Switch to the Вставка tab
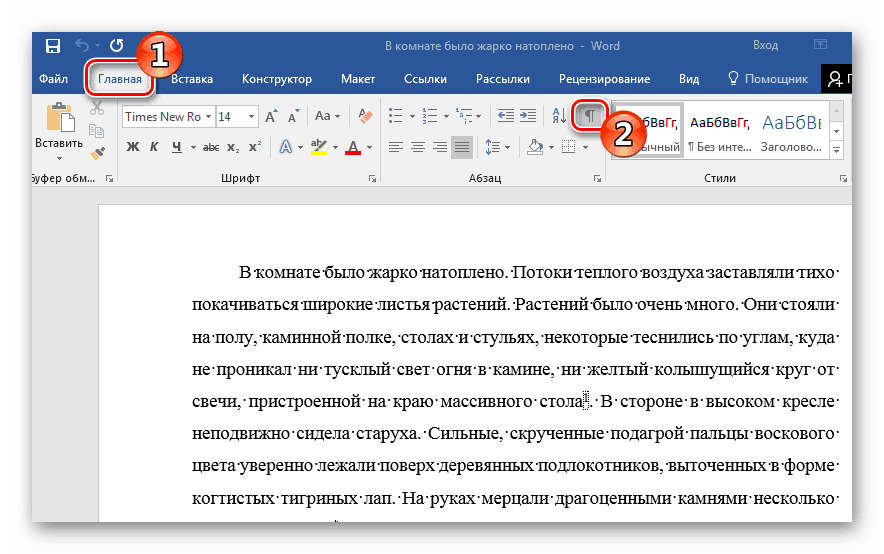The height and width of the screenshot is (554, 884). 191,79
